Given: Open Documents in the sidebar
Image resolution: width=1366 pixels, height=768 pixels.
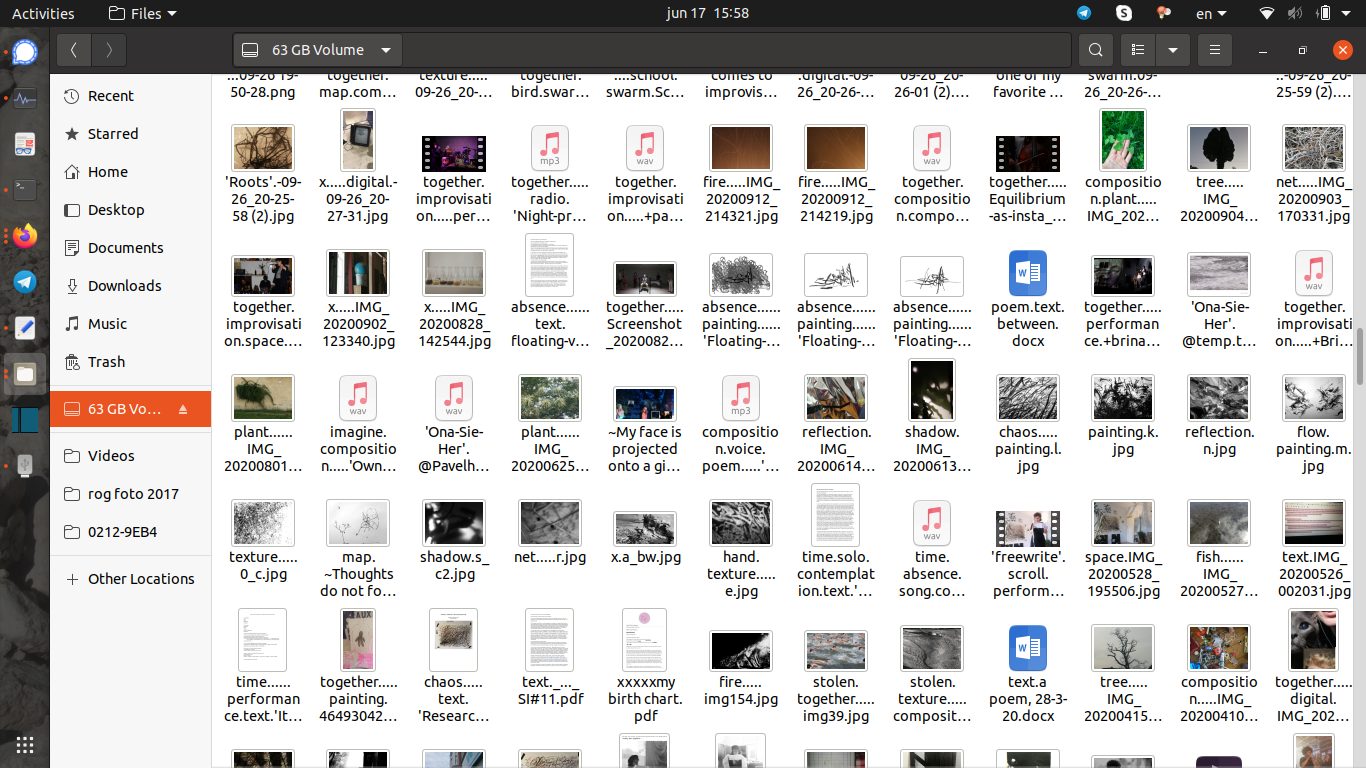Looking at the screenshot, I should (x=131, y=248).
